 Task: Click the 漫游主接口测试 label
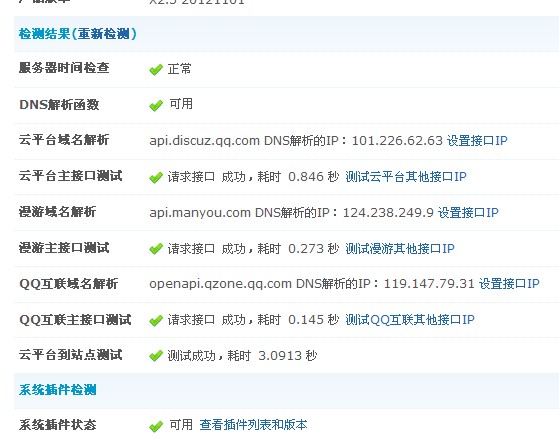(x=64, y=248)
